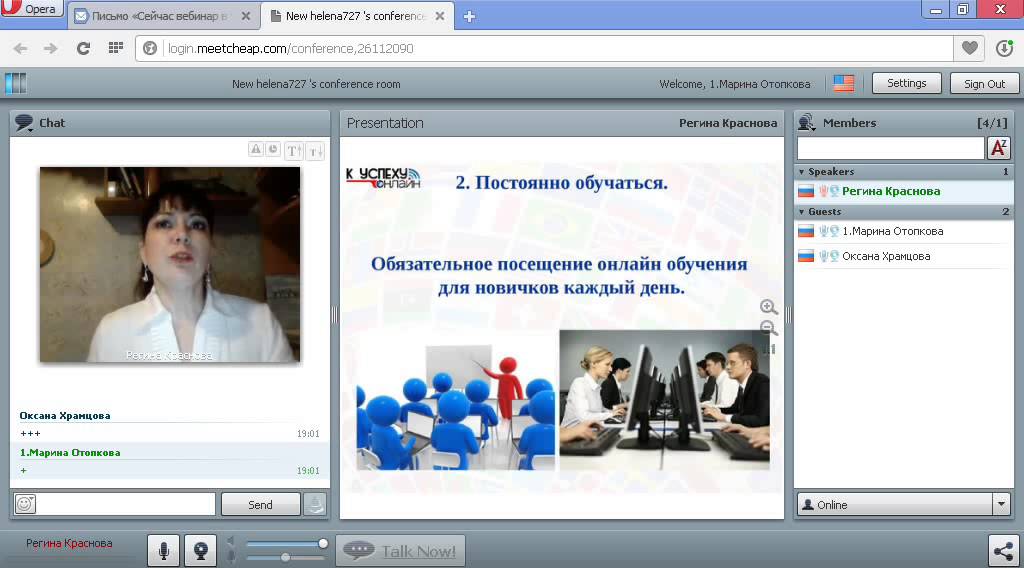This screenshot has height=568, width=1024.
Task: Select guest 1.Марина Отопкова in members list
Action: (x=904, y=231)
